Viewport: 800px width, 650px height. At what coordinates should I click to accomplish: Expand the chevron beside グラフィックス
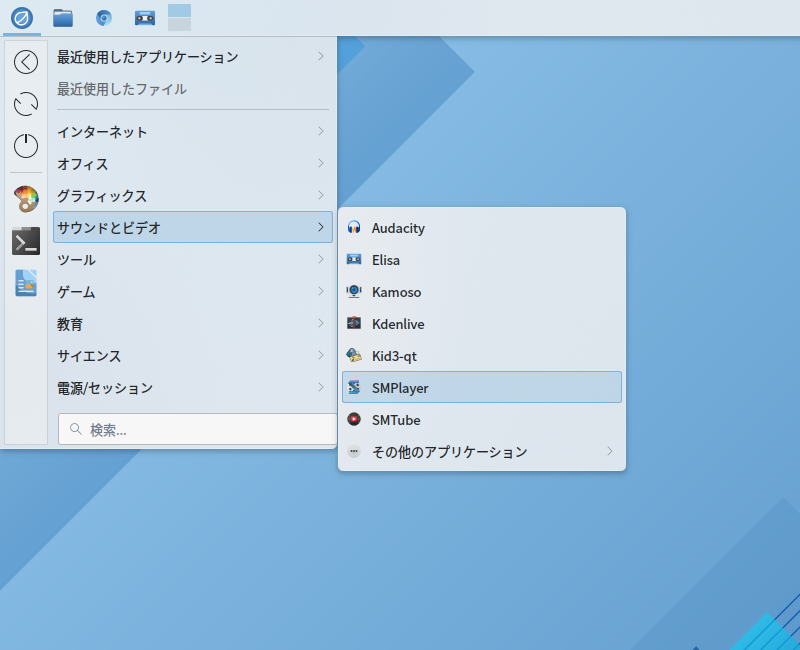[321, 195]
